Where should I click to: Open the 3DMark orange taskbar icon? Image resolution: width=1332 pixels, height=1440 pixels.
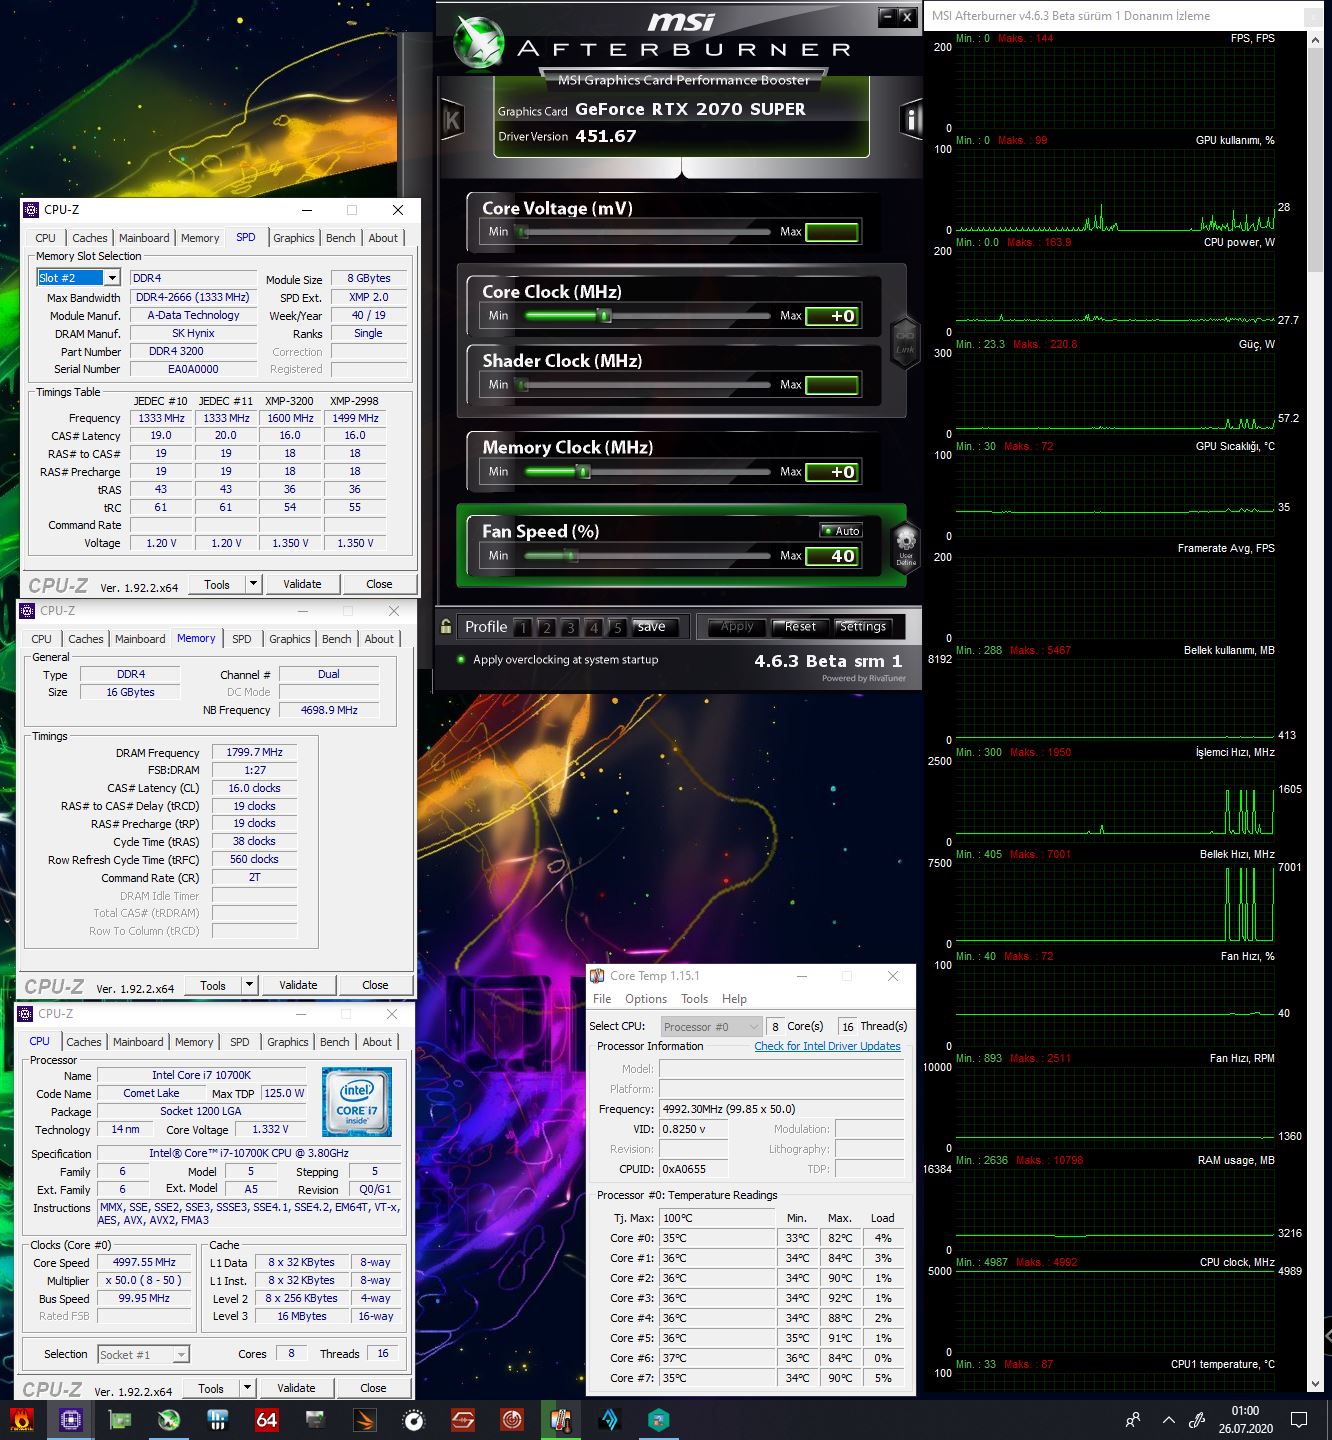[x=364, y=1419]
